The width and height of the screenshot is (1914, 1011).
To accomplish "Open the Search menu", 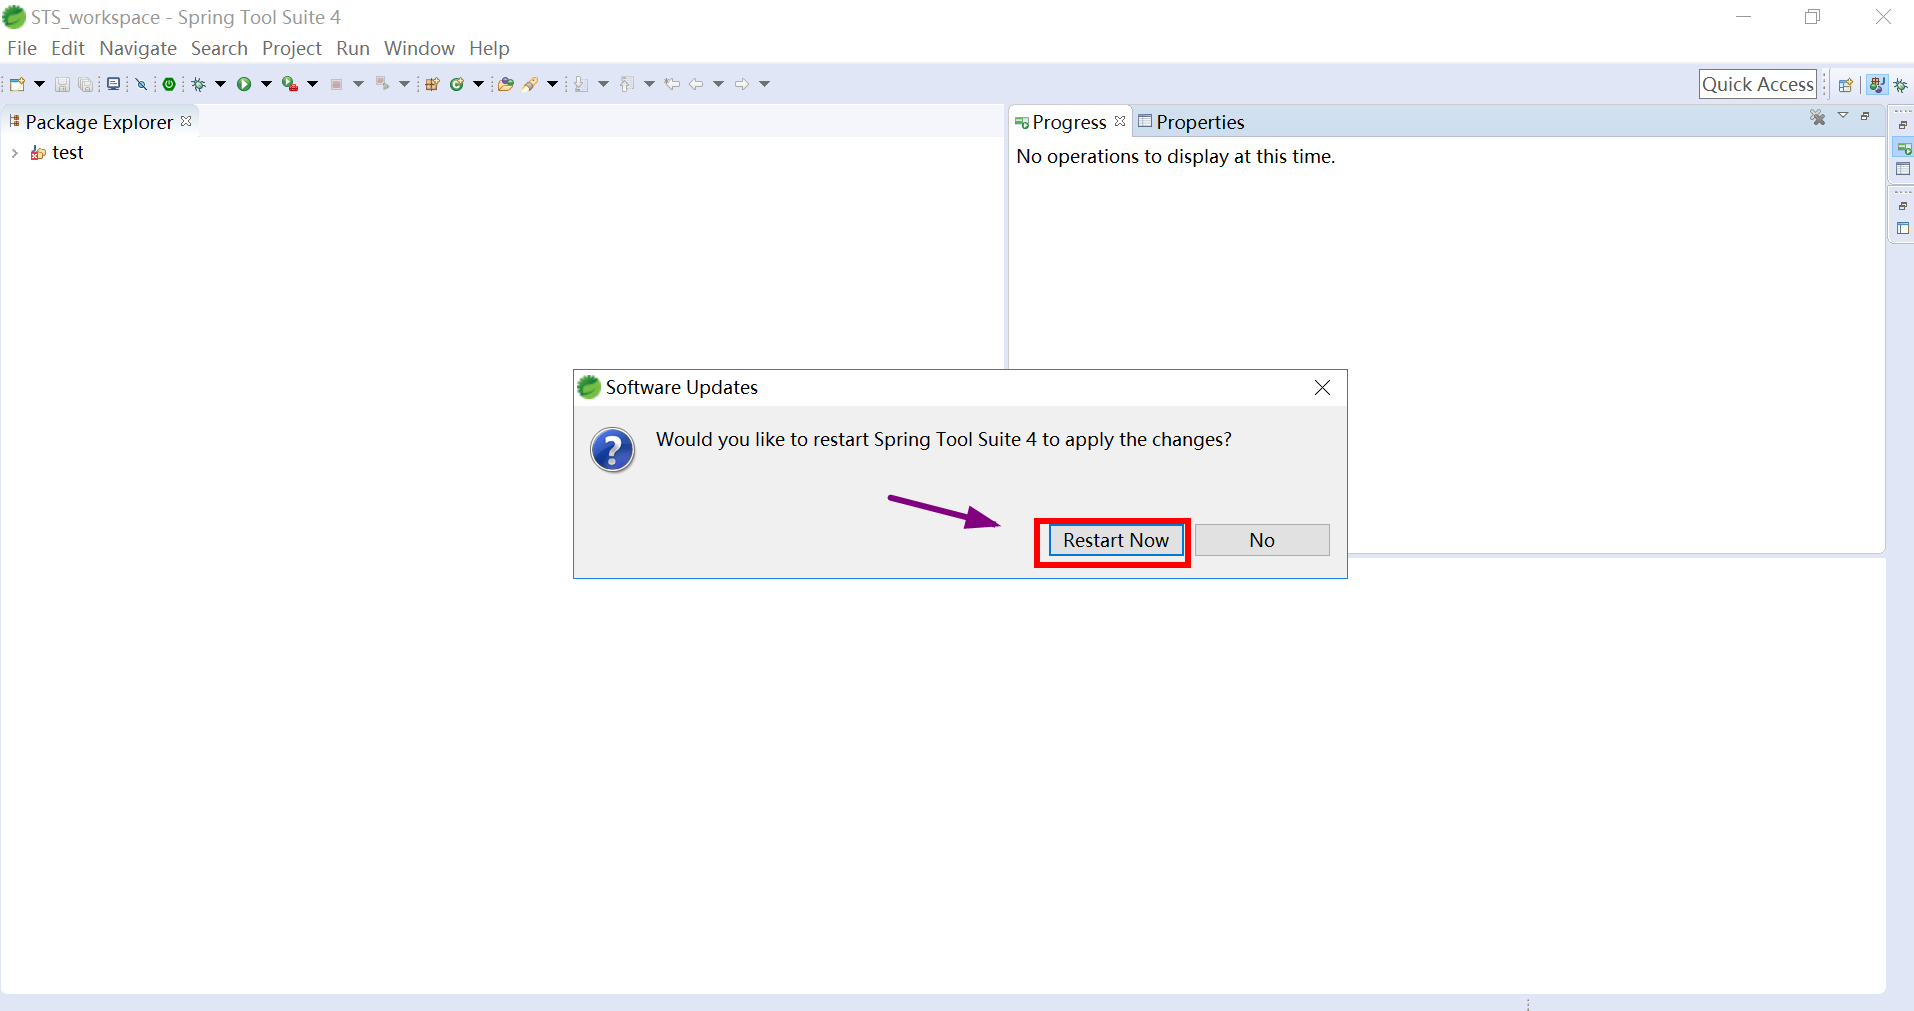I will [x=219, y=48].
